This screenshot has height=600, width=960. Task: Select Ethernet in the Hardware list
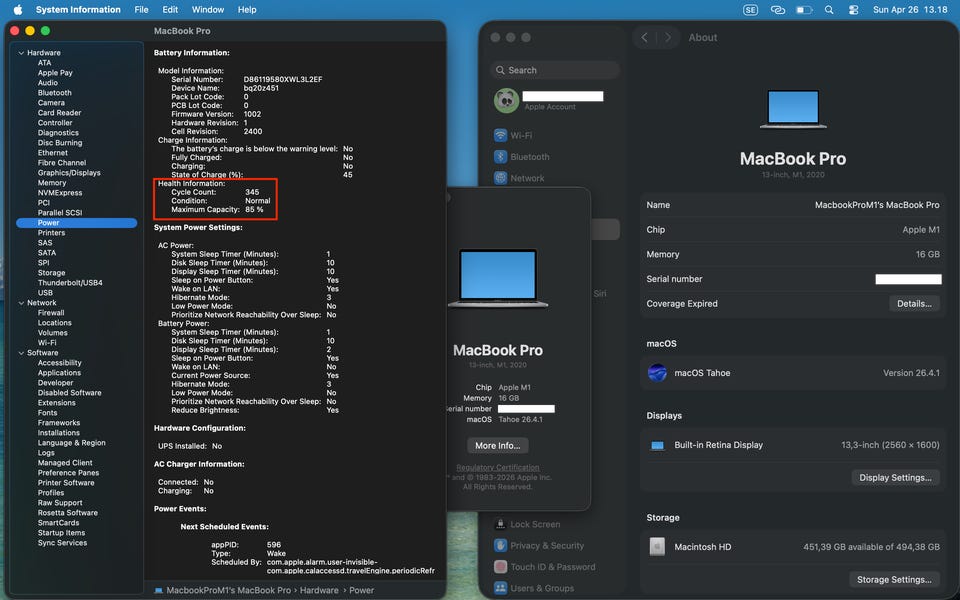[x=53, y=153]
